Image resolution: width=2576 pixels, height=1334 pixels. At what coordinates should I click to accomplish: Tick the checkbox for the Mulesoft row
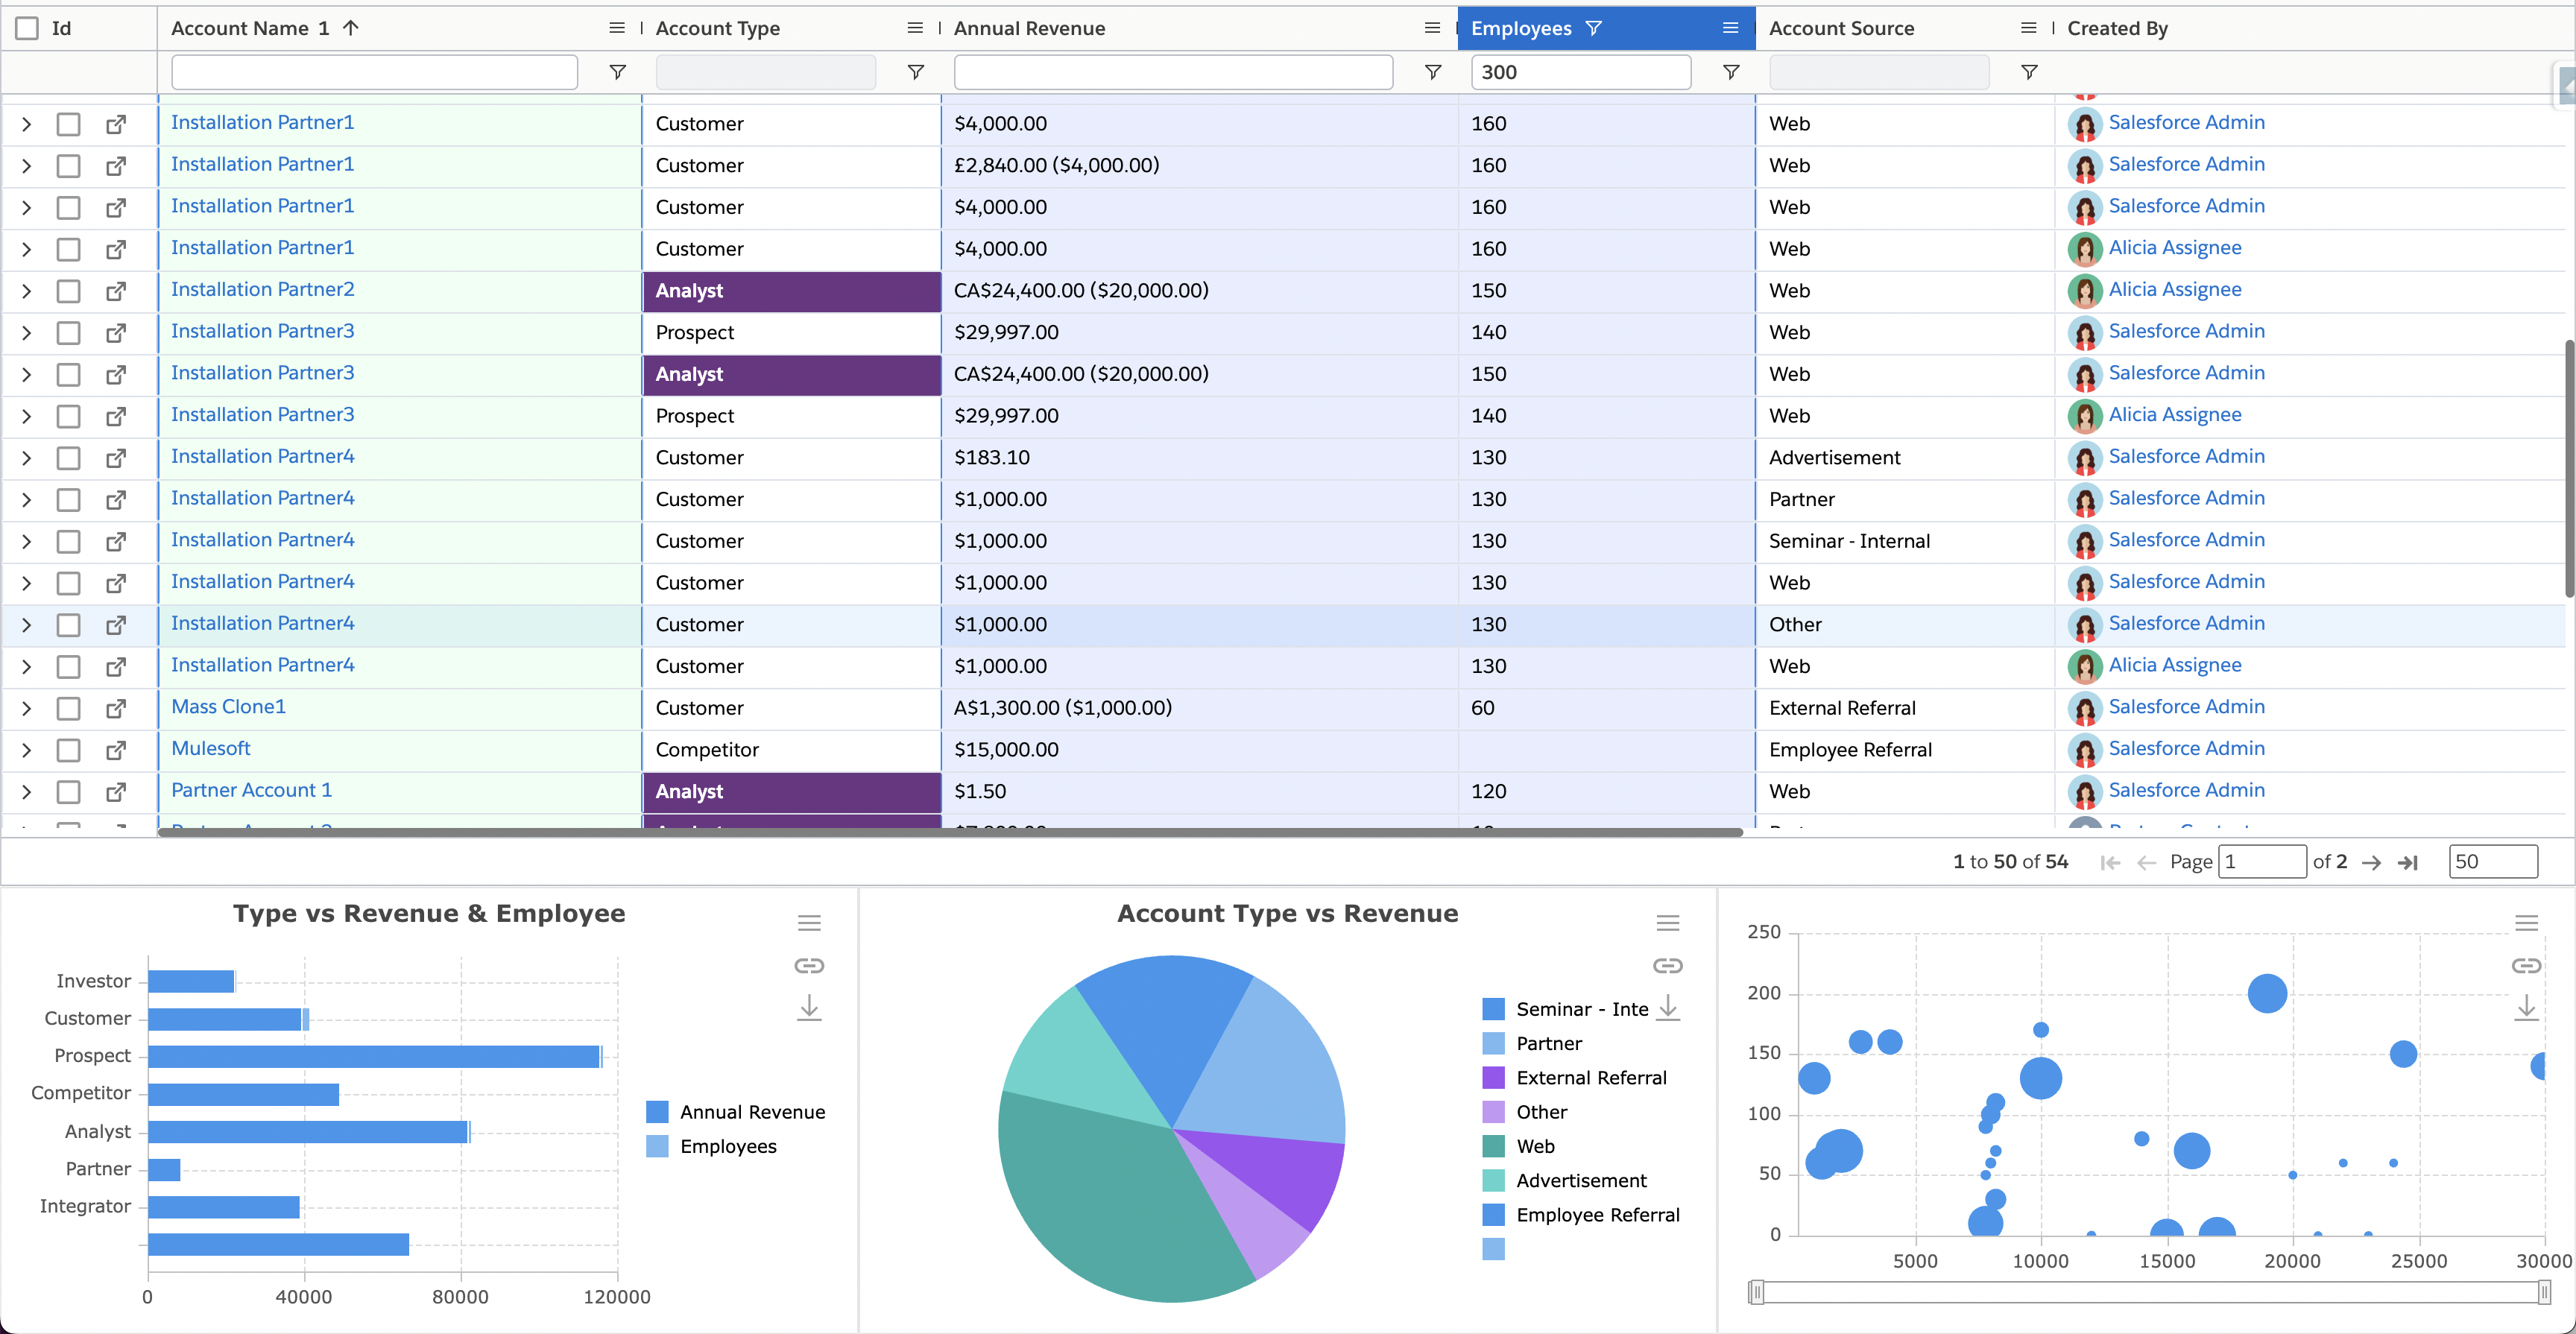coord(68,749)
